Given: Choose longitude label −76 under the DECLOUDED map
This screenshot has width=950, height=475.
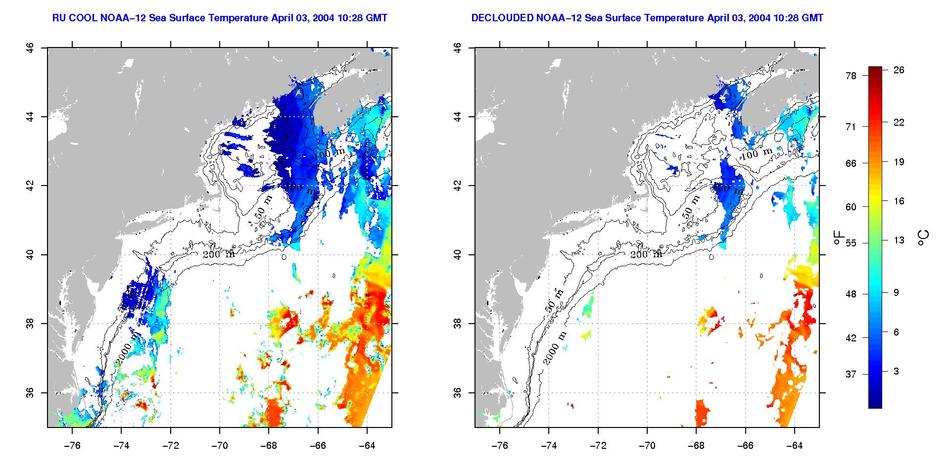Looking at the screenshot, I should pyautogui.click(x=500, y=446).
